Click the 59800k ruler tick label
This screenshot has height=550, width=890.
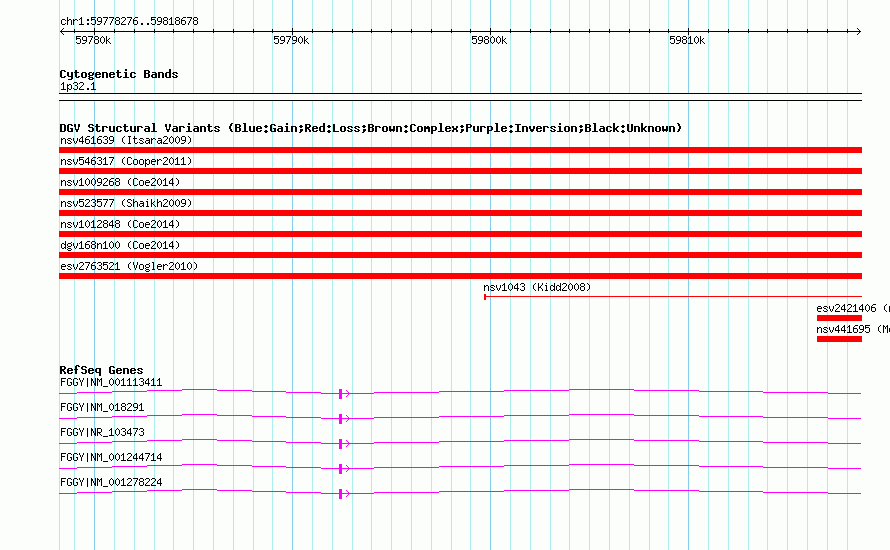(x=489, y=41)
